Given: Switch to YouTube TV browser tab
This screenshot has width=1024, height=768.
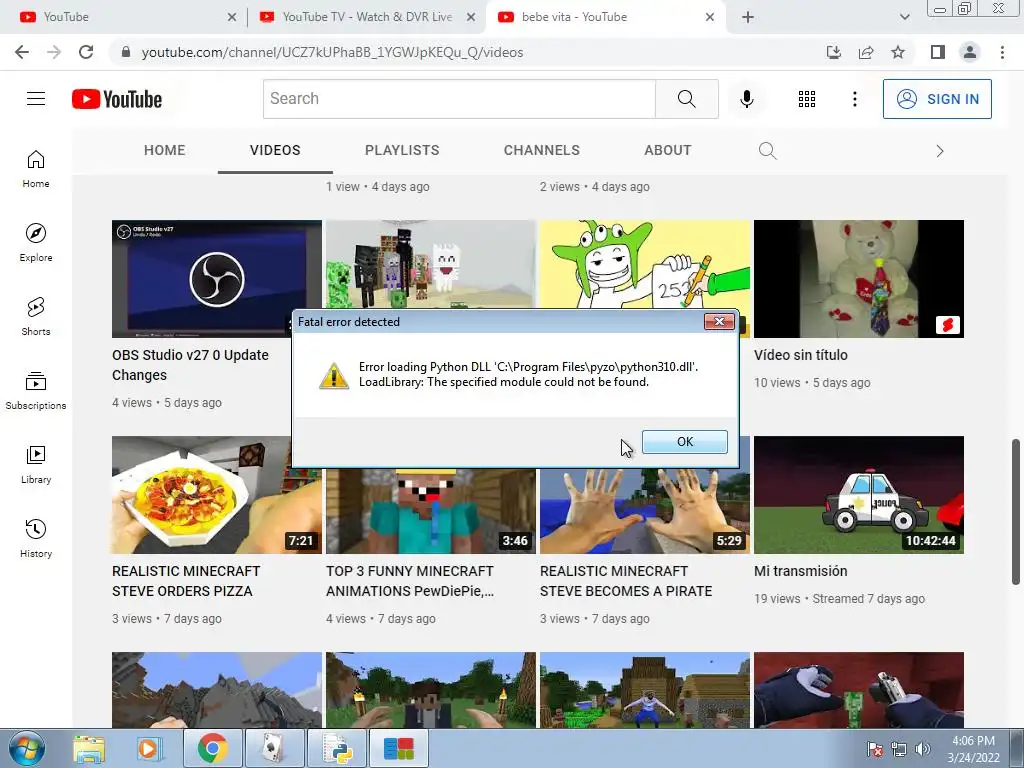Looking at the screenshot, I should tap(366, 17).
